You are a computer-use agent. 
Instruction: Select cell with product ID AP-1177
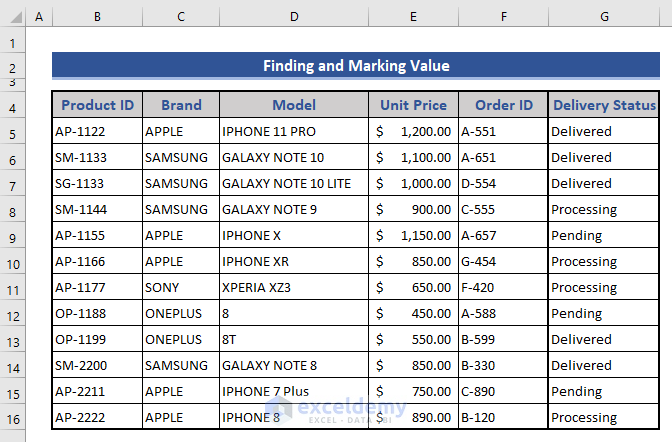pos(97,287)
